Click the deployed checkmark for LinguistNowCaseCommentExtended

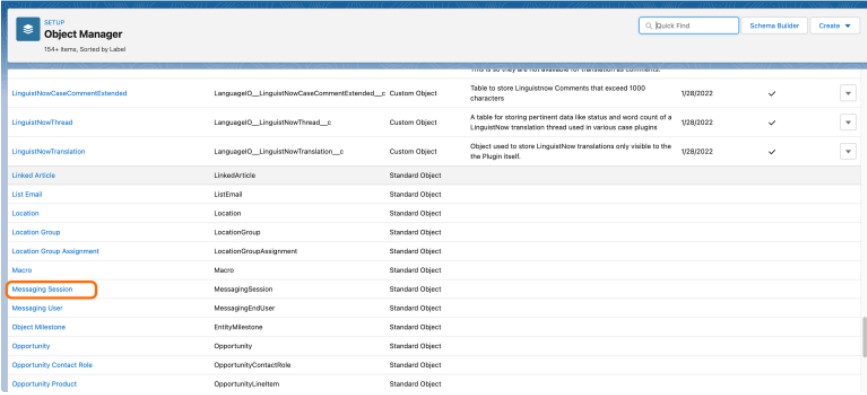point(772,93)
